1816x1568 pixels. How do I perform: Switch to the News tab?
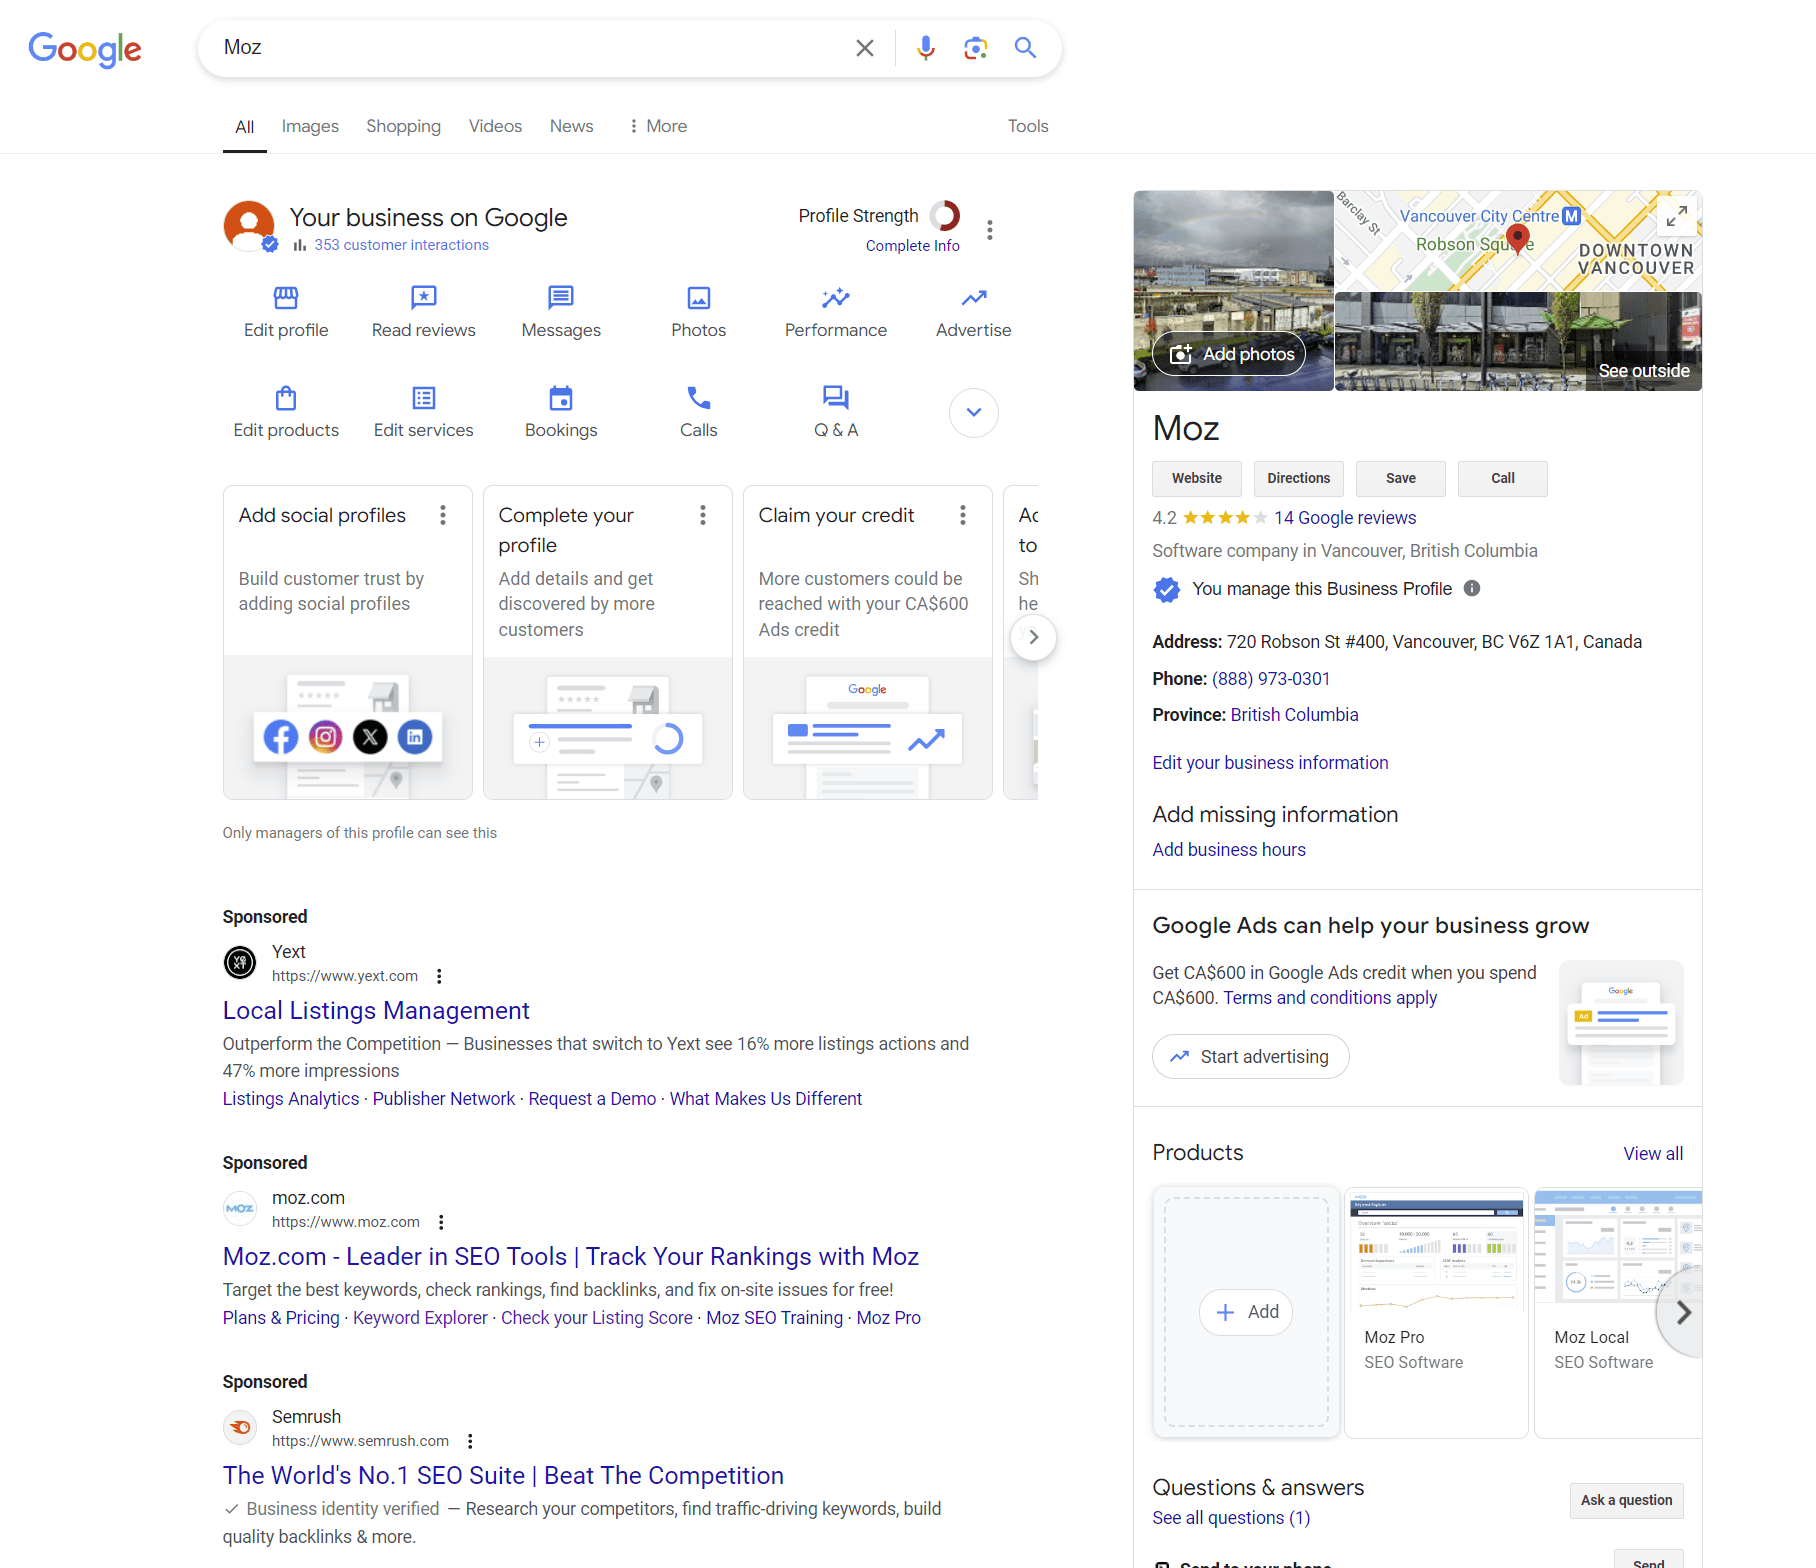click(571, 126)
